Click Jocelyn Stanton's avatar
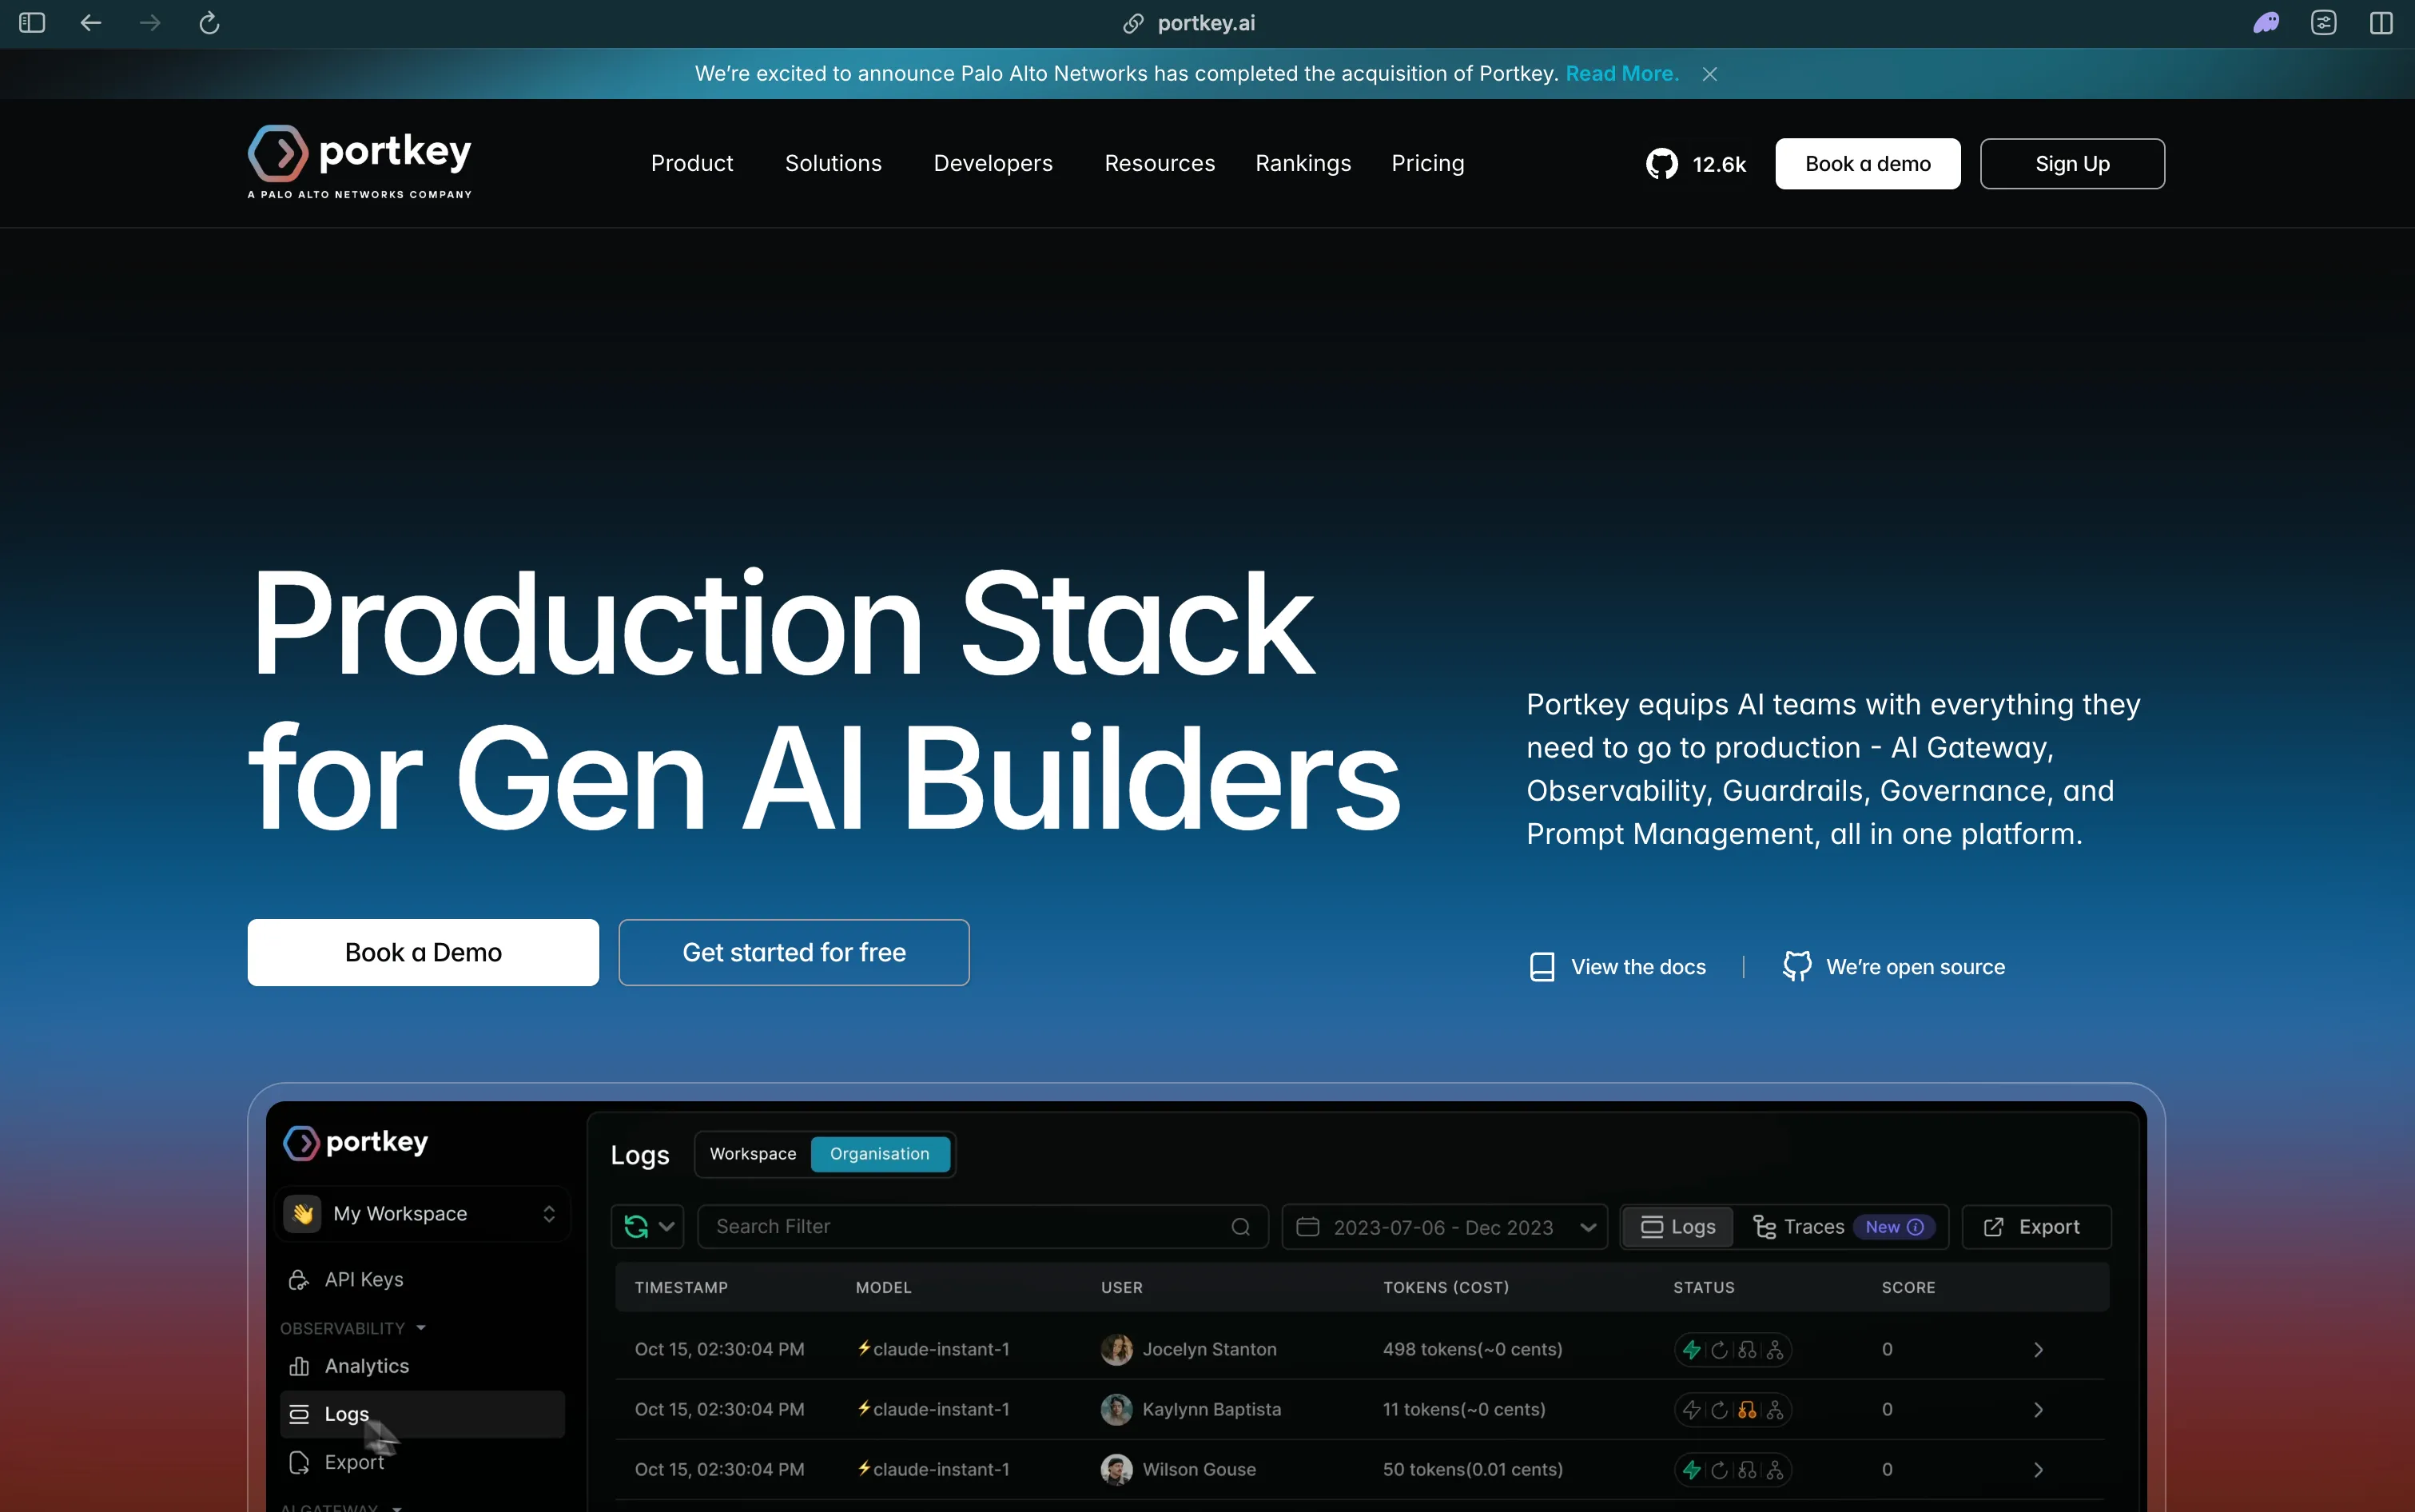2415x1512 pixels. [x=1116, y=1350]
